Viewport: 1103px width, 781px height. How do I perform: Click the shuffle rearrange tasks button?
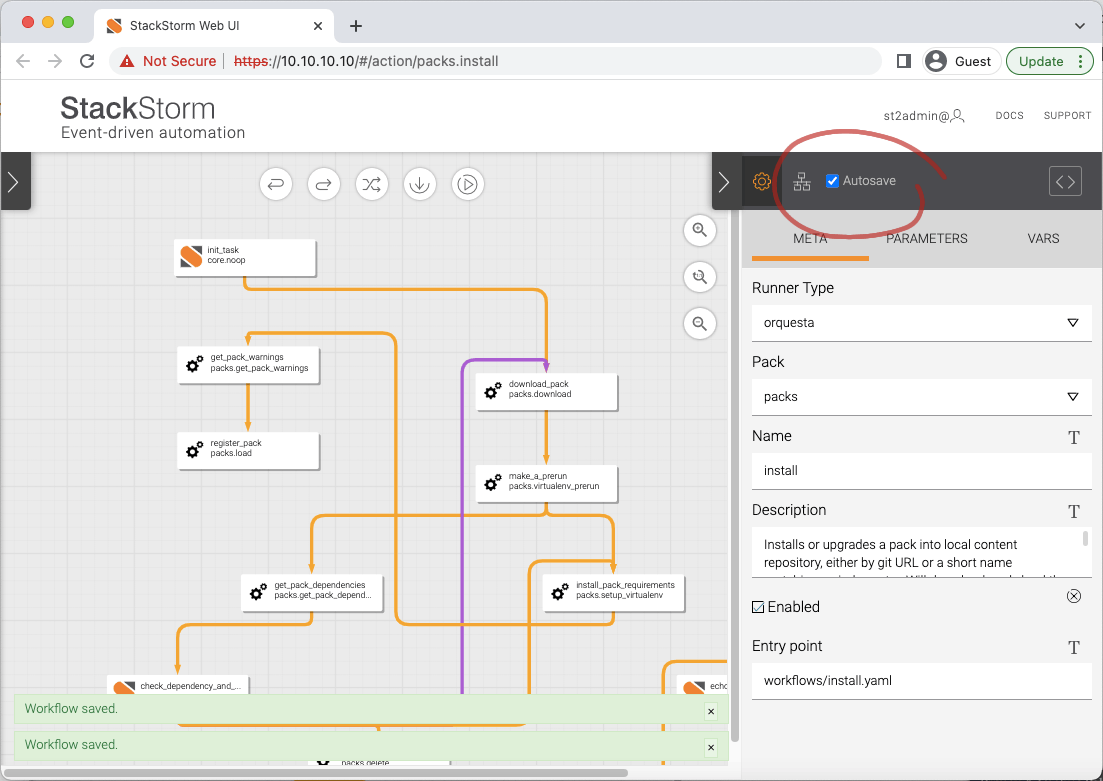point(371,184)
